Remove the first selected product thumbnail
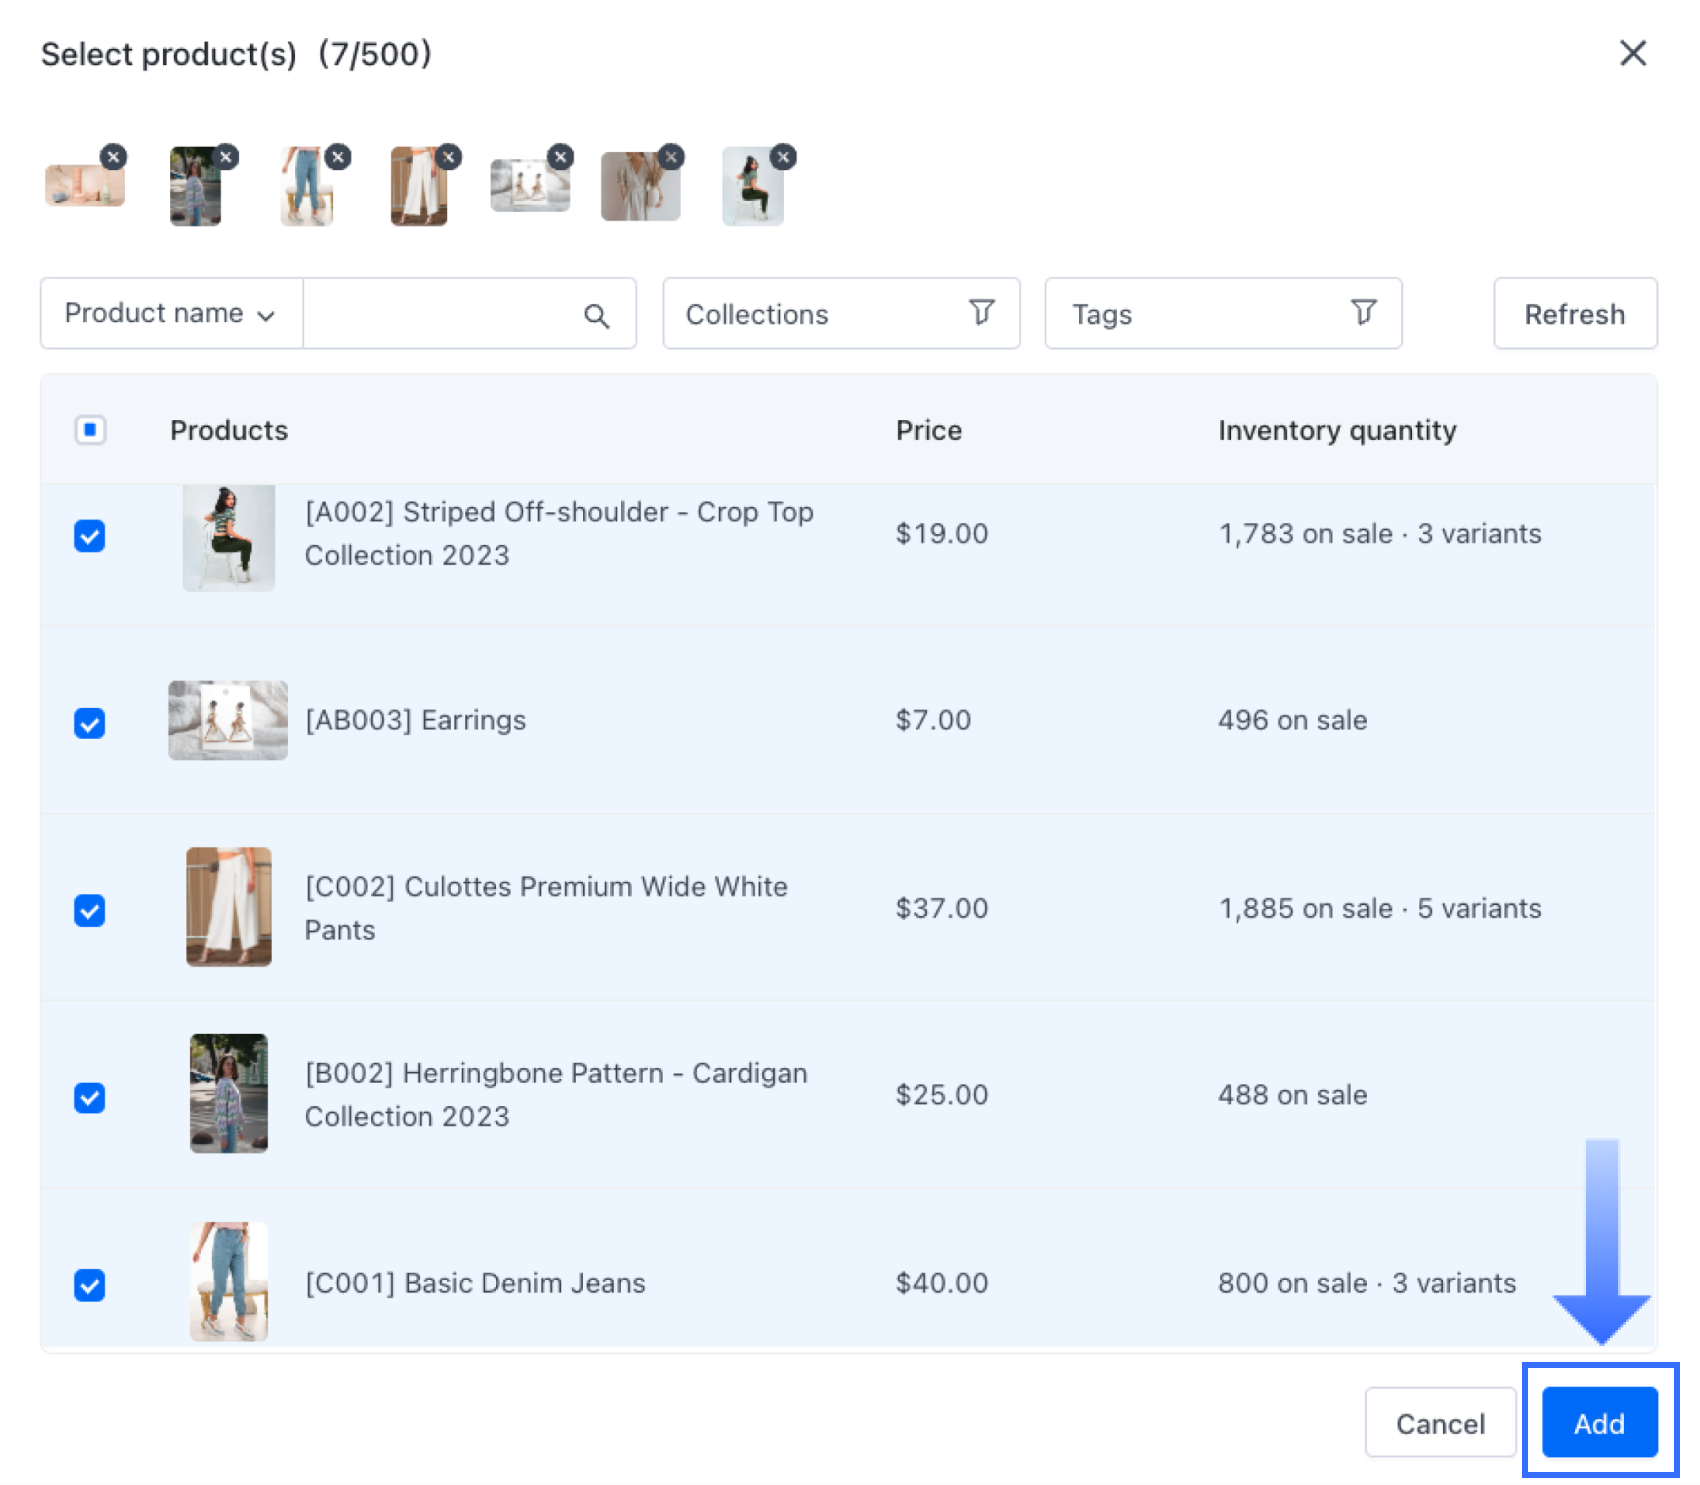This screenshot has width=1700, height=1485. pyautogui.click(x=113, y=157)
